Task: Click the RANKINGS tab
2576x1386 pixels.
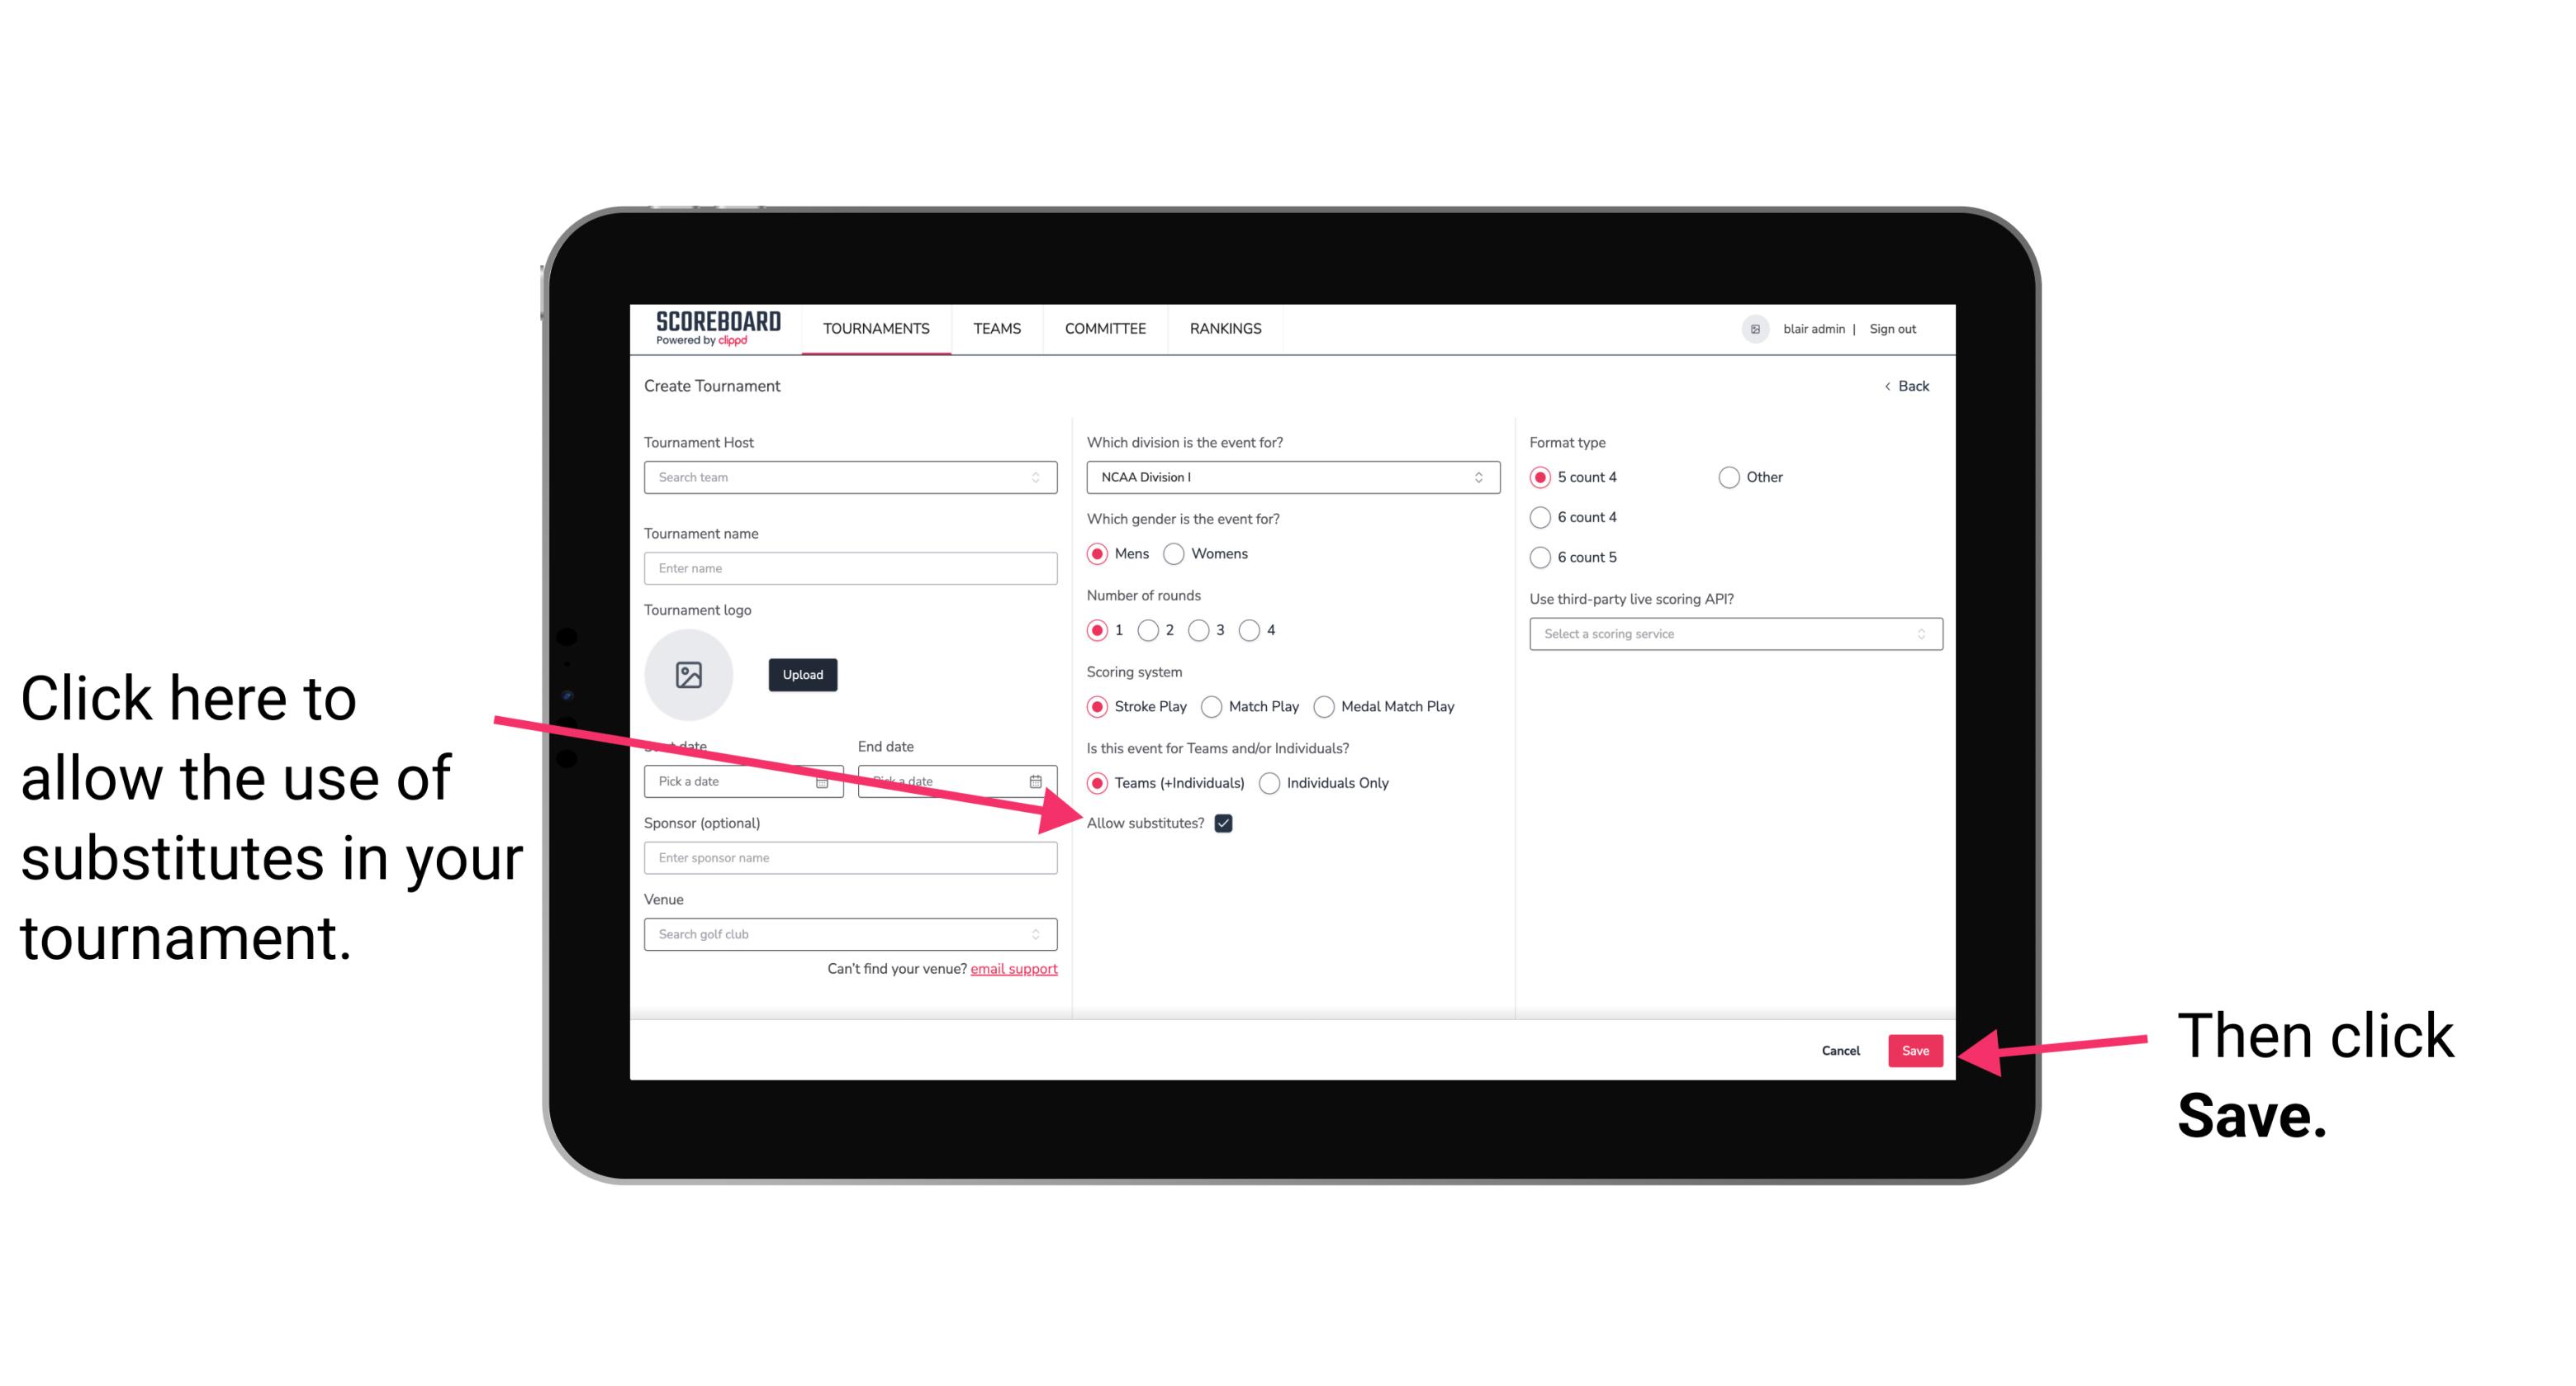Action: coord(1225,328)
